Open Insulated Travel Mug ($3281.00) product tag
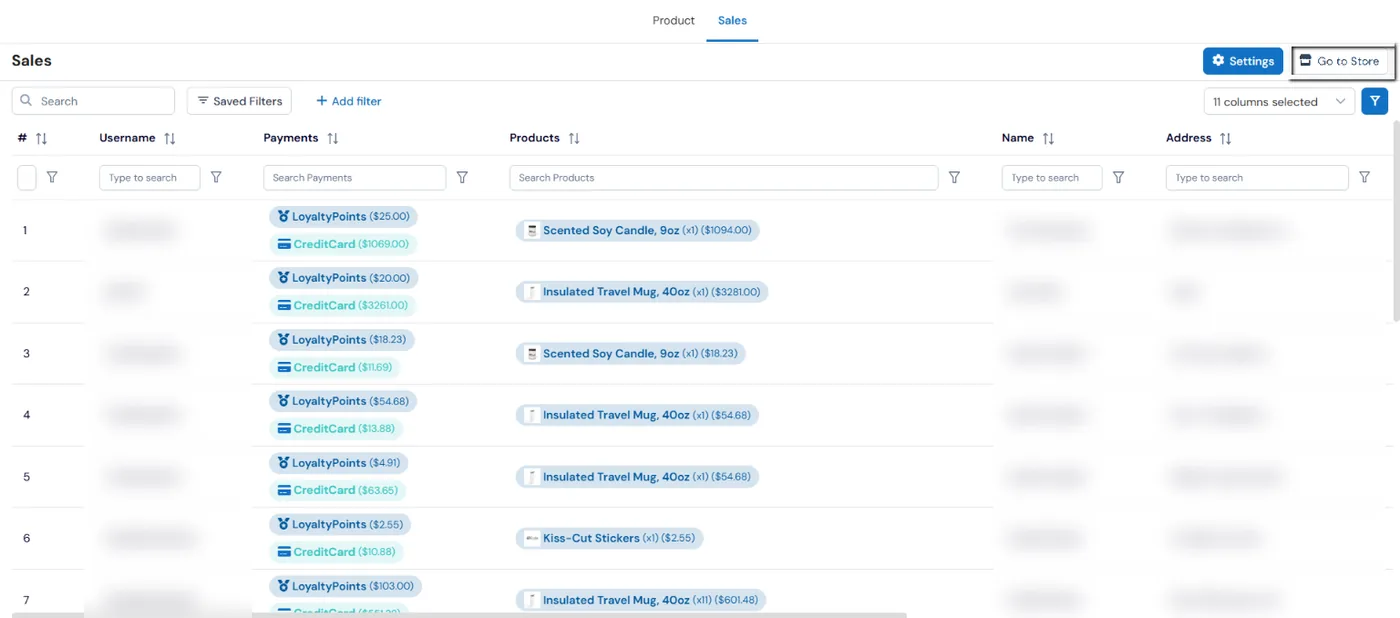 click(x=642, y=292)
